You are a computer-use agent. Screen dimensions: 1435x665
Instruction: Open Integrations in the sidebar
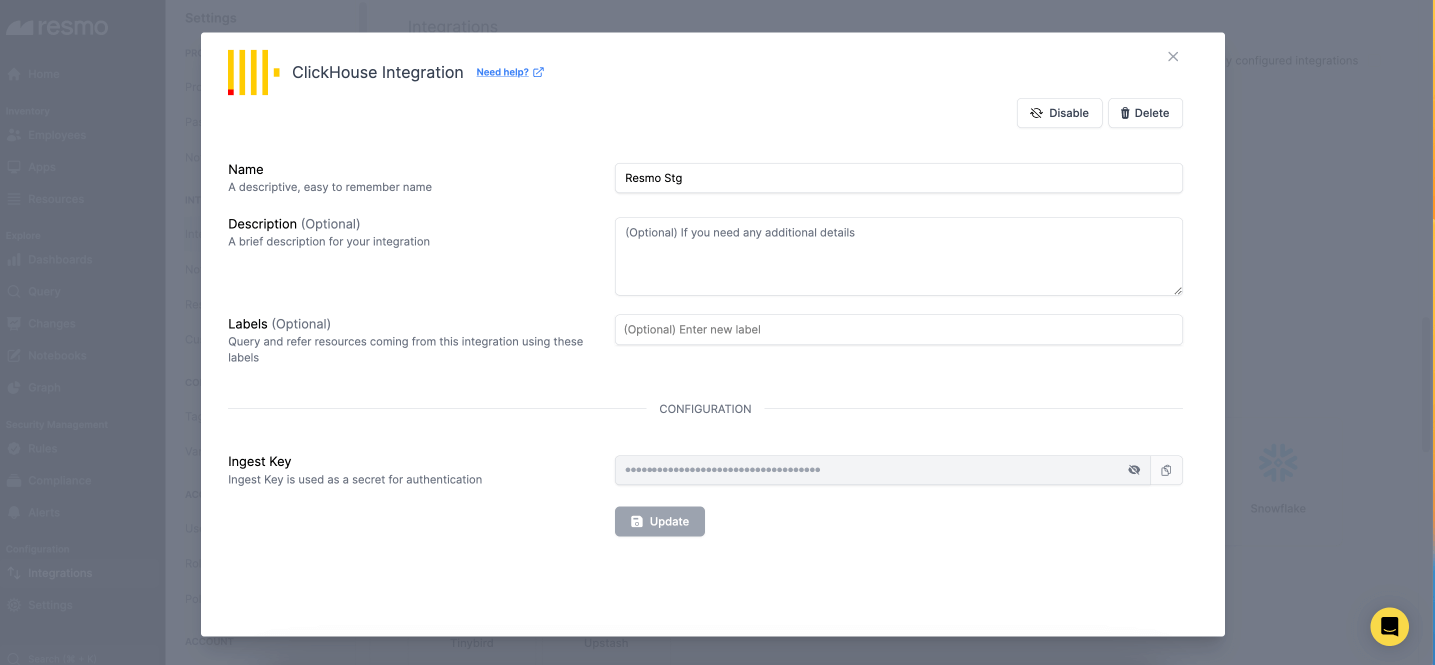point(59,573)
